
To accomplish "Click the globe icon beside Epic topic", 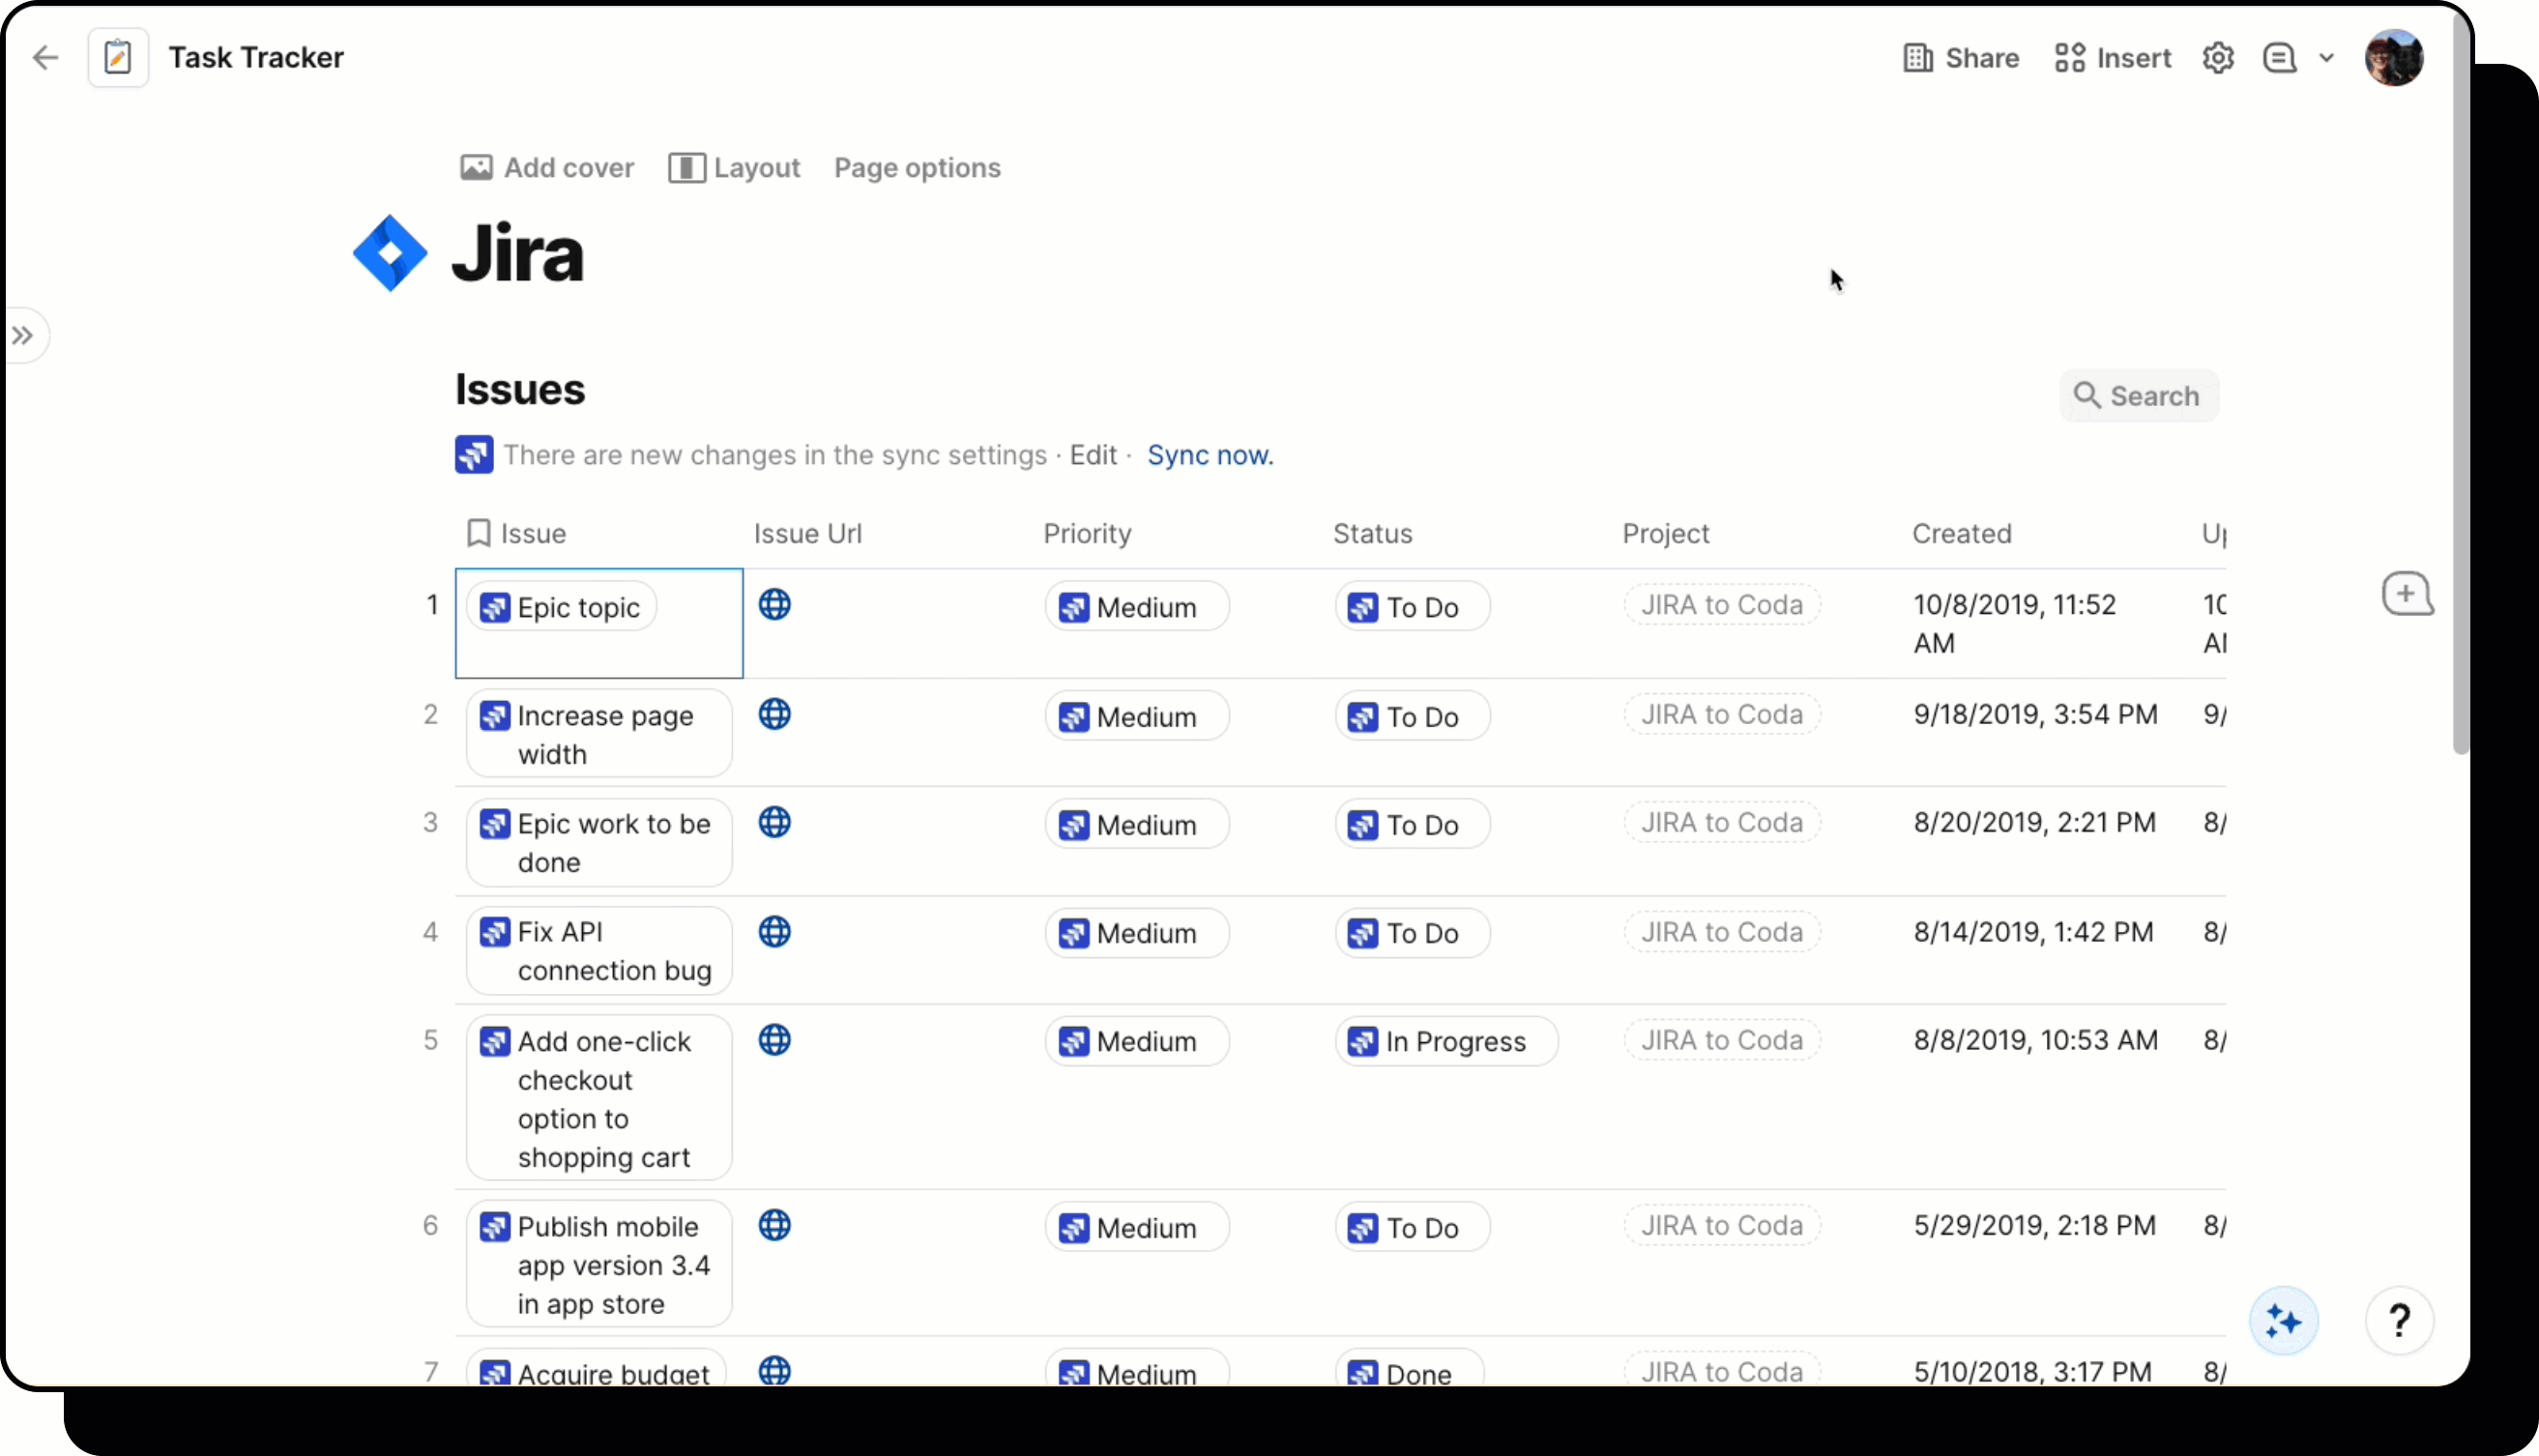I will pyautogui.click(x=776, y=605).
